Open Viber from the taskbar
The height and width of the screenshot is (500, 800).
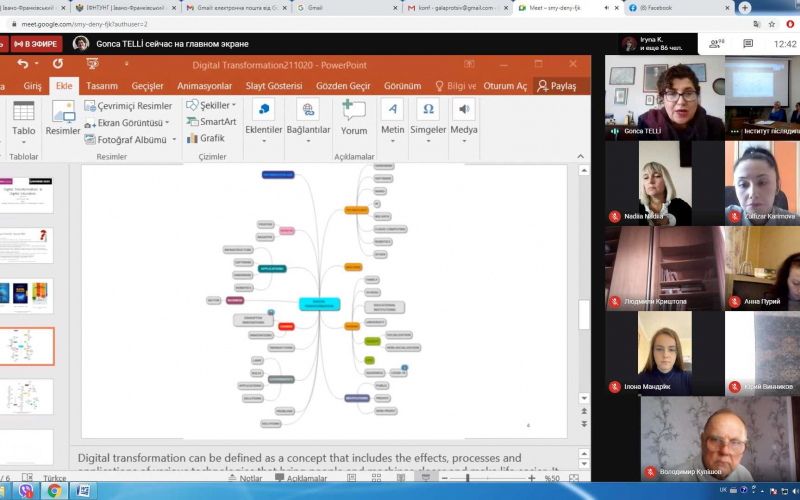click(x=25, y=491)
